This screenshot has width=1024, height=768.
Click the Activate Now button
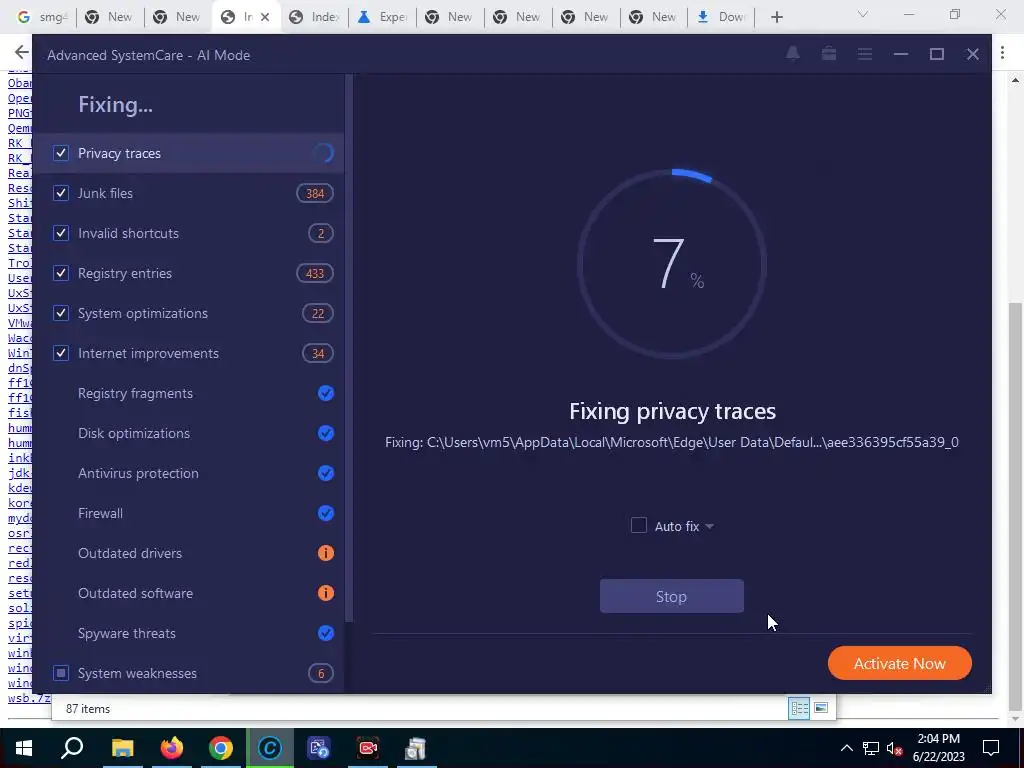point(899,664)
